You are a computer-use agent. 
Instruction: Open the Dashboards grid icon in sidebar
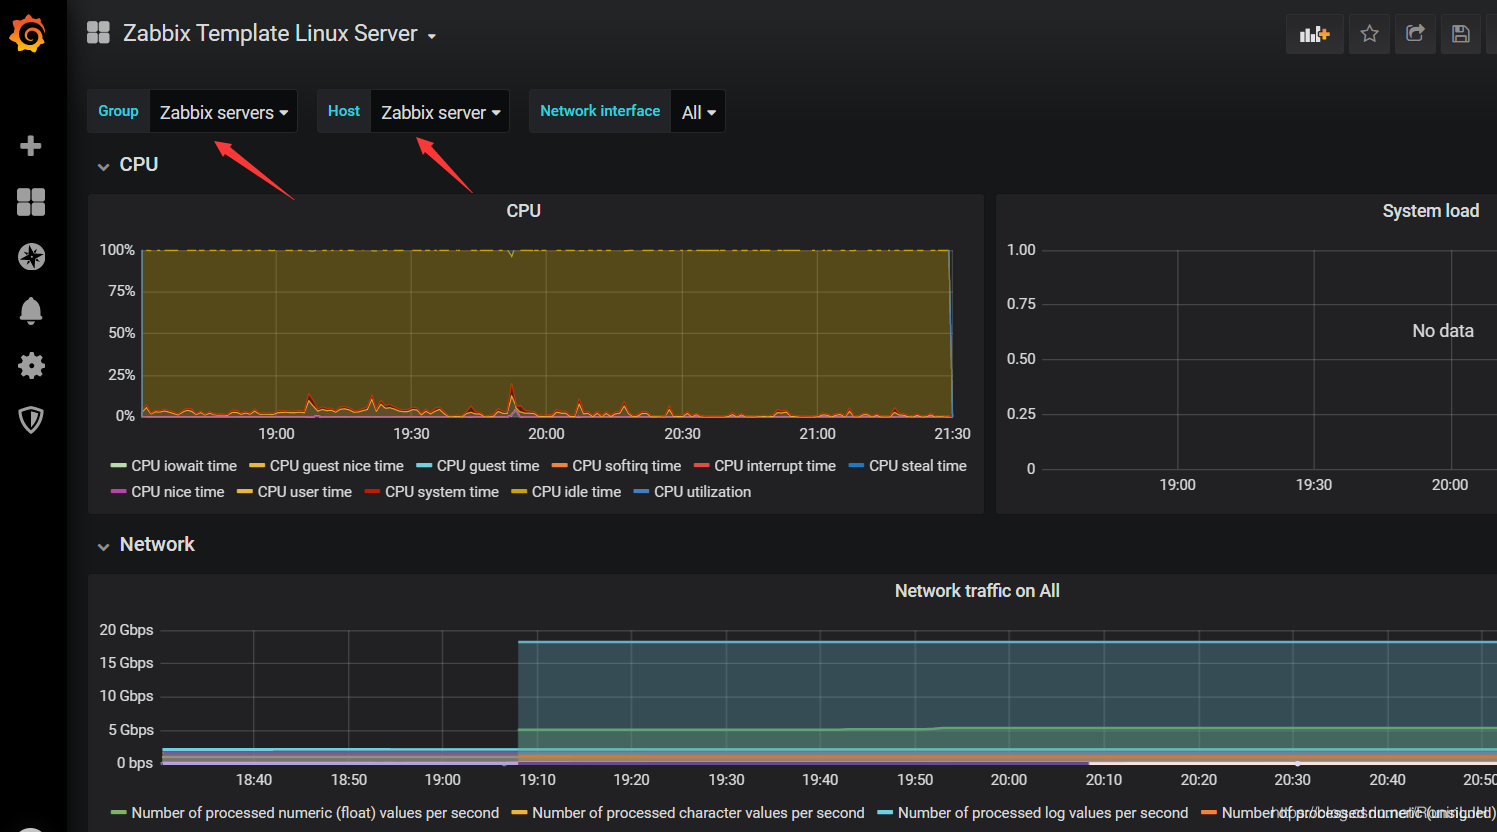tap(31, 202)
